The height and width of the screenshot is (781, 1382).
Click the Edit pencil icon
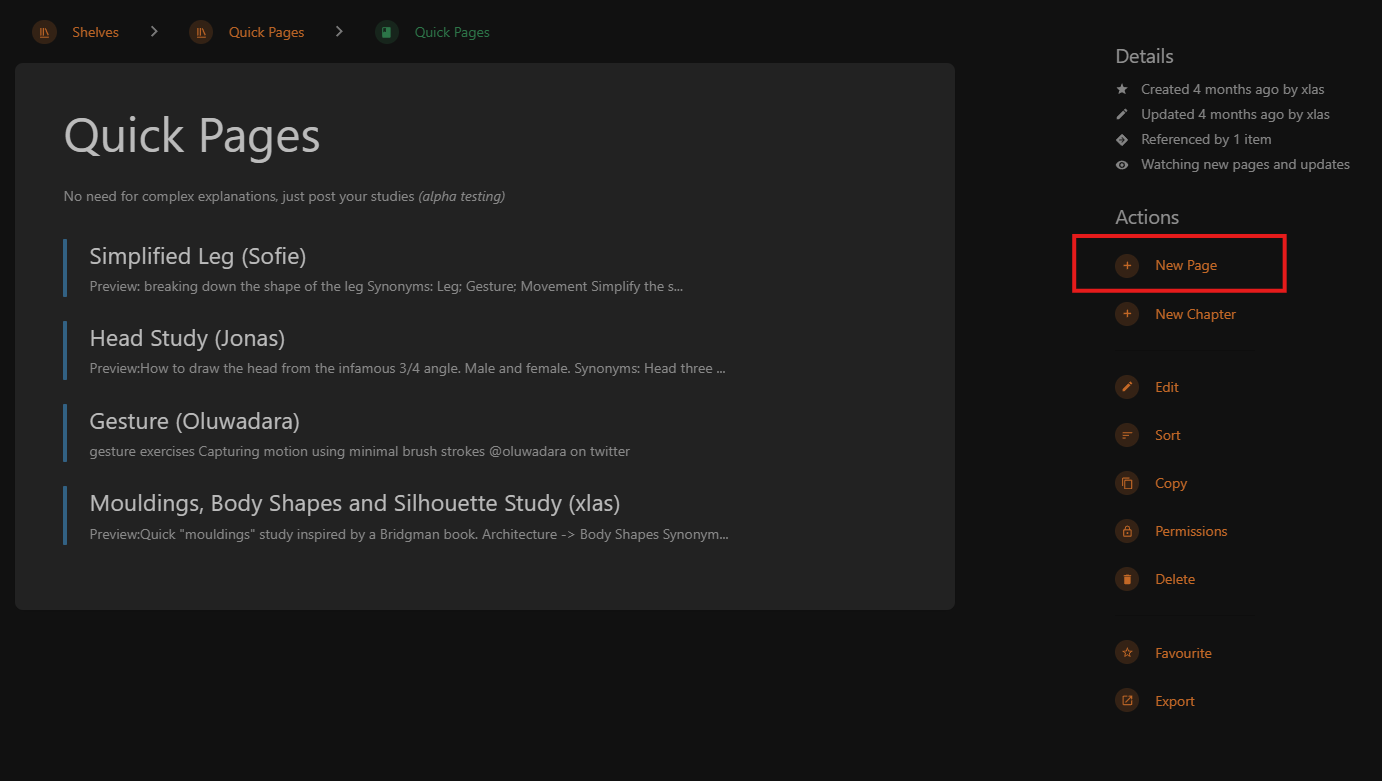coord(1127,387)
